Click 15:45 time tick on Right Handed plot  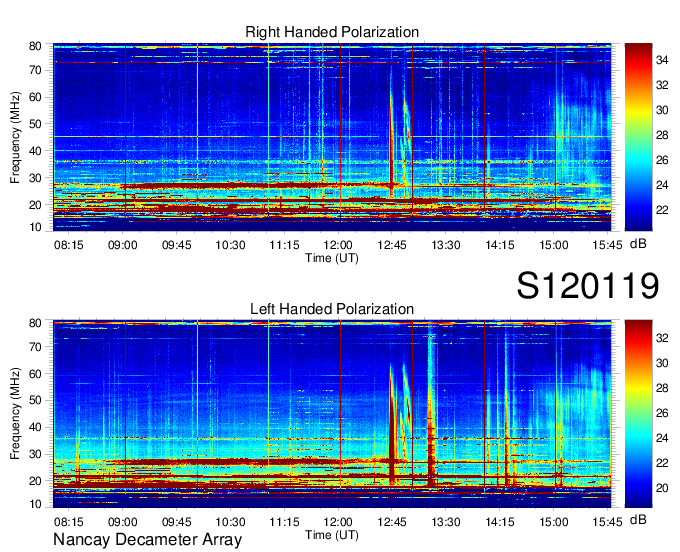point(608,245)
